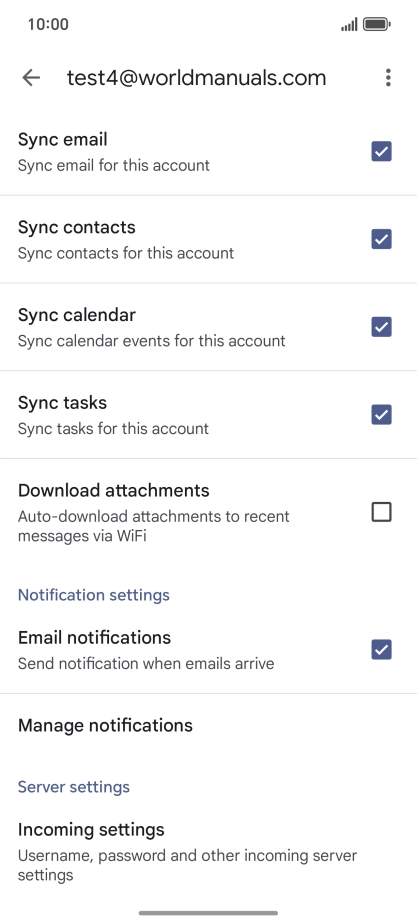Tap the signal strength icon
This screenshot has height=922, width=417.
tap(349, 25)
